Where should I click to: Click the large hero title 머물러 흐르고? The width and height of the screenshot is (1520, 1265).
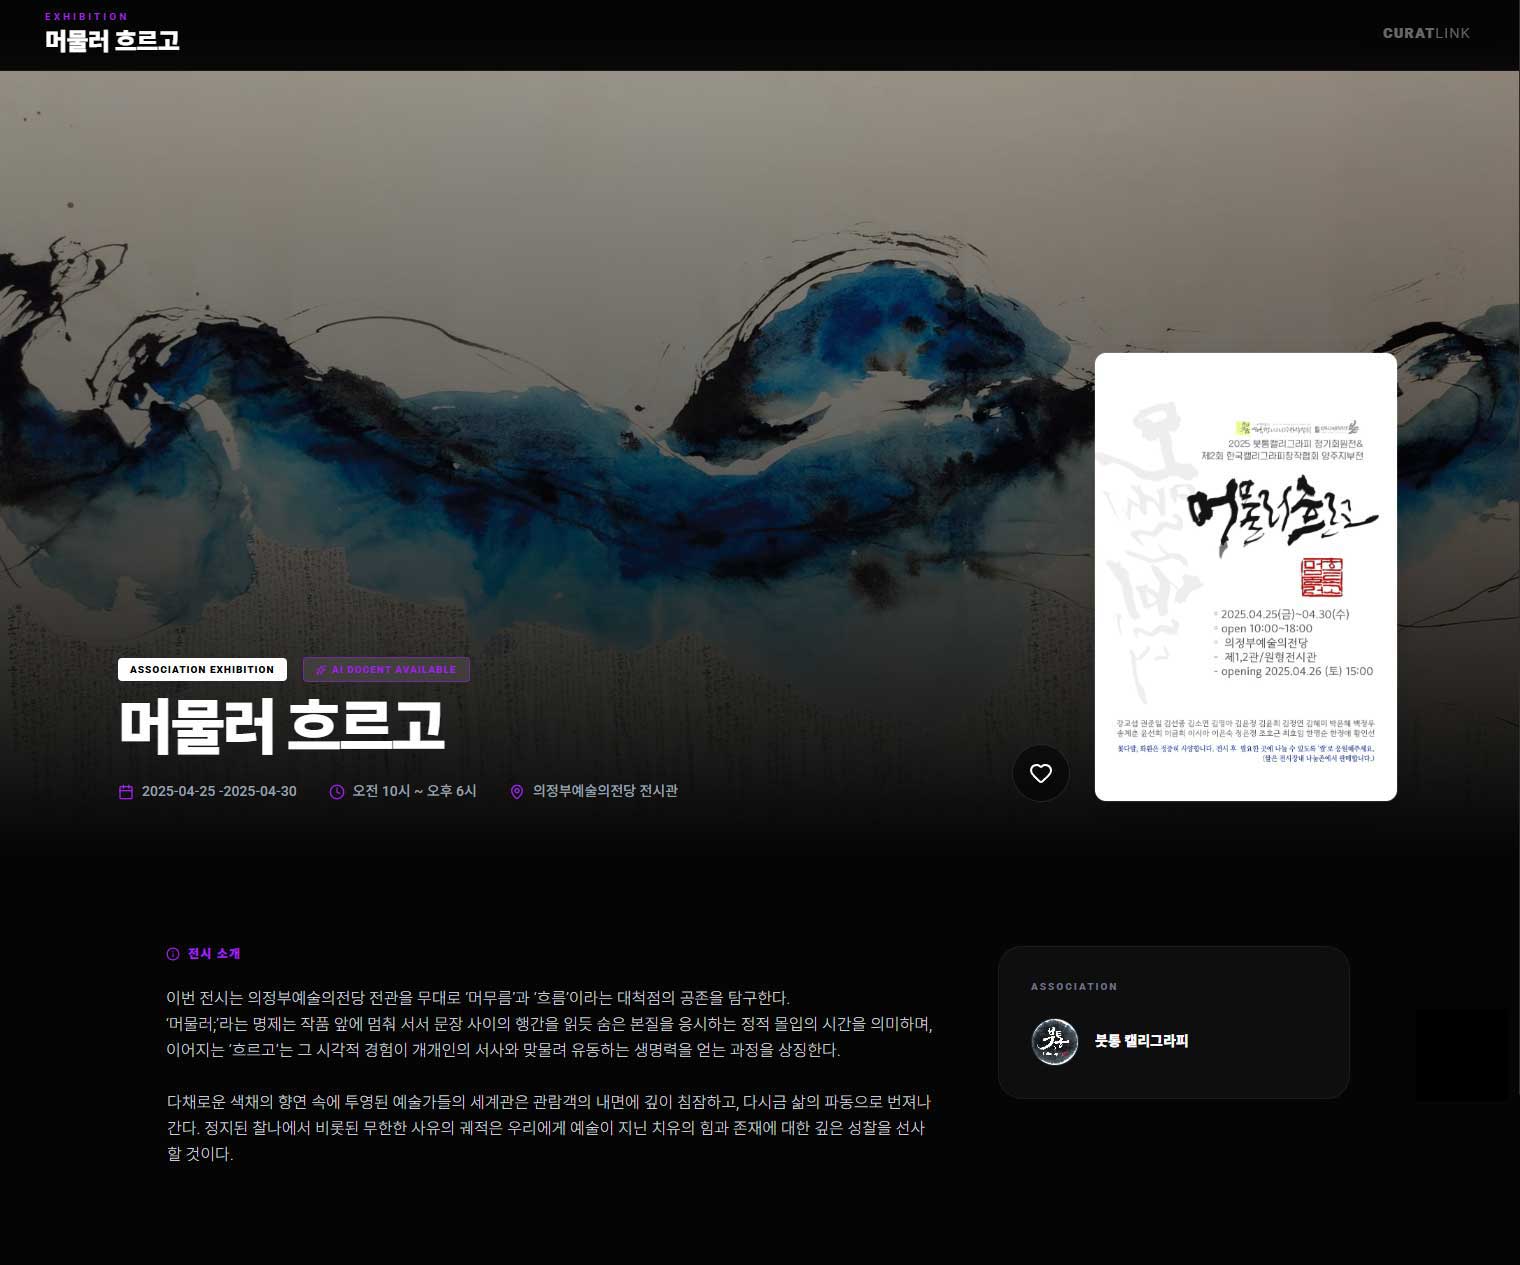(281, 726)
